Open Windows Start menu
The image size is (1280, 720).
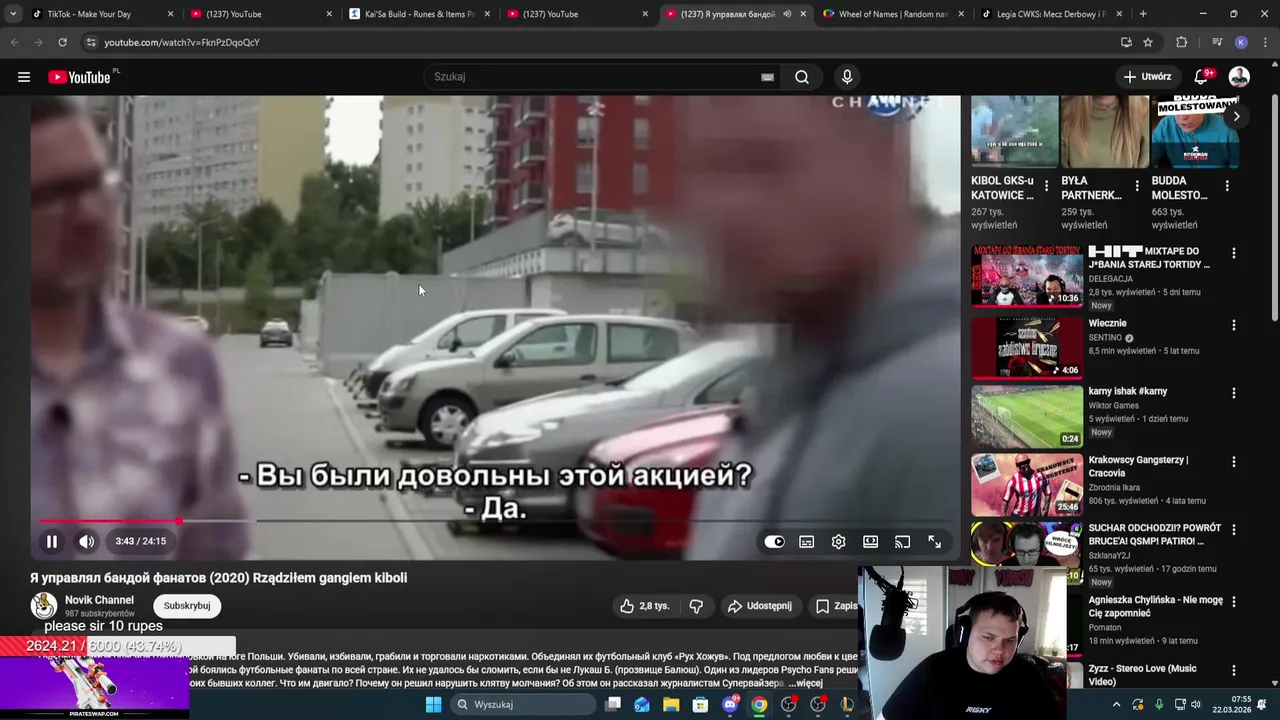click(x=433, y=704)
